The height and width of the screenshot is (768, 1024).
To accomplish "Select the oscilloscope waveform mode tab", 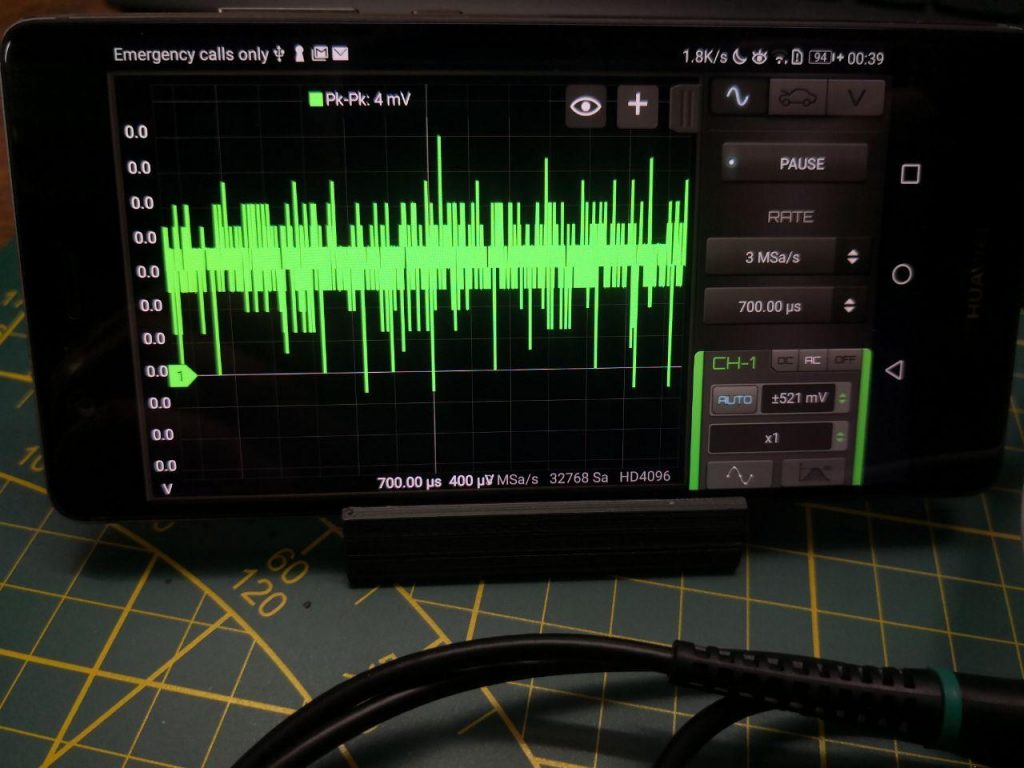I will click(x=739, y=97).
